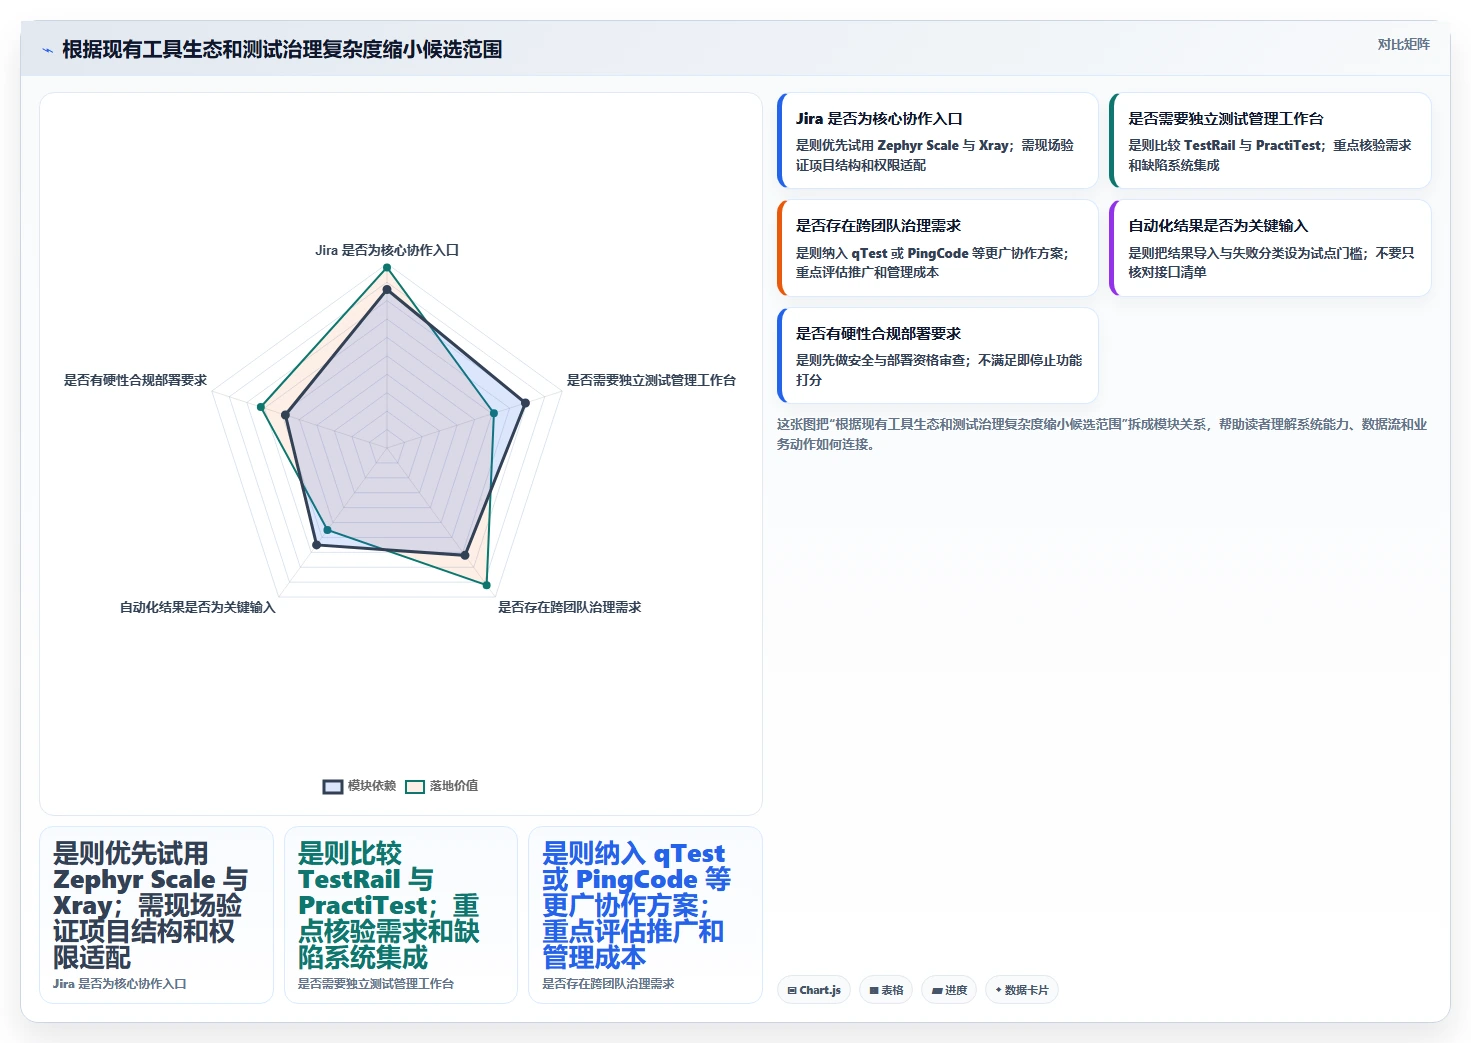Click the radar axis label 是否有硬性合规部署要求
Image resolution: width=1471 pixels, height=1043 pixels.
point(135,380)
